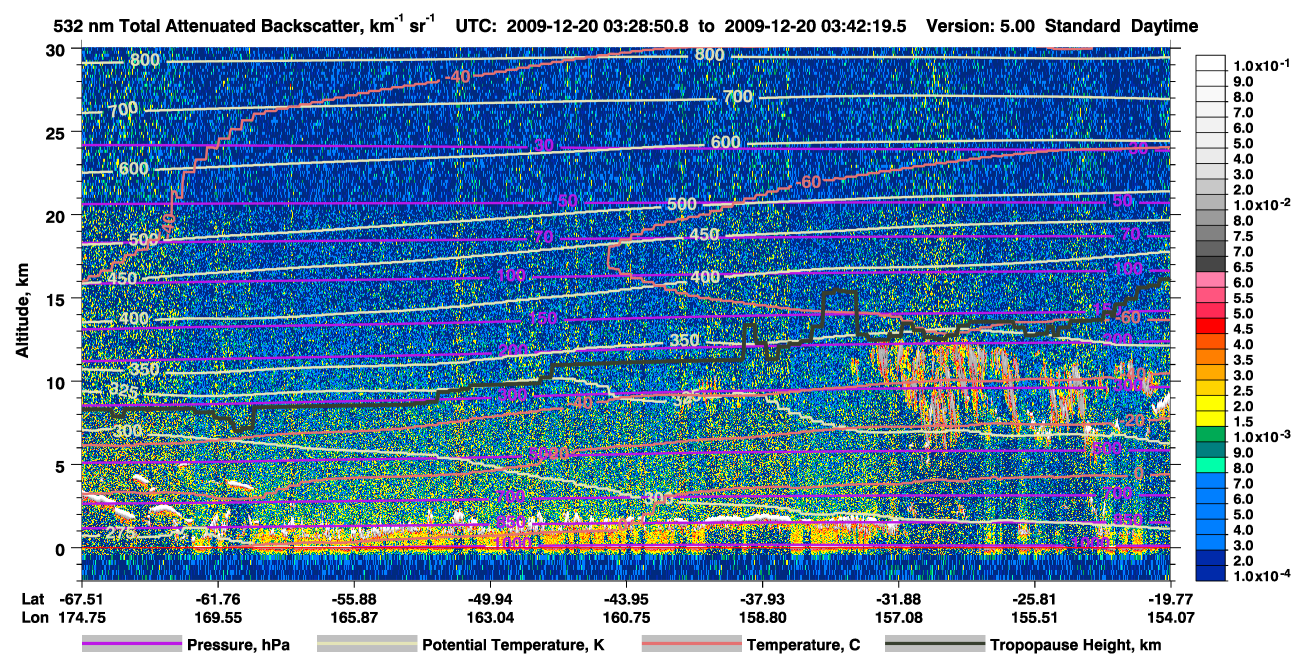This screenshot has width=1300, height=667.
Task: Click the 'Temperature, C' legend entry
Action: coord(804,645)
